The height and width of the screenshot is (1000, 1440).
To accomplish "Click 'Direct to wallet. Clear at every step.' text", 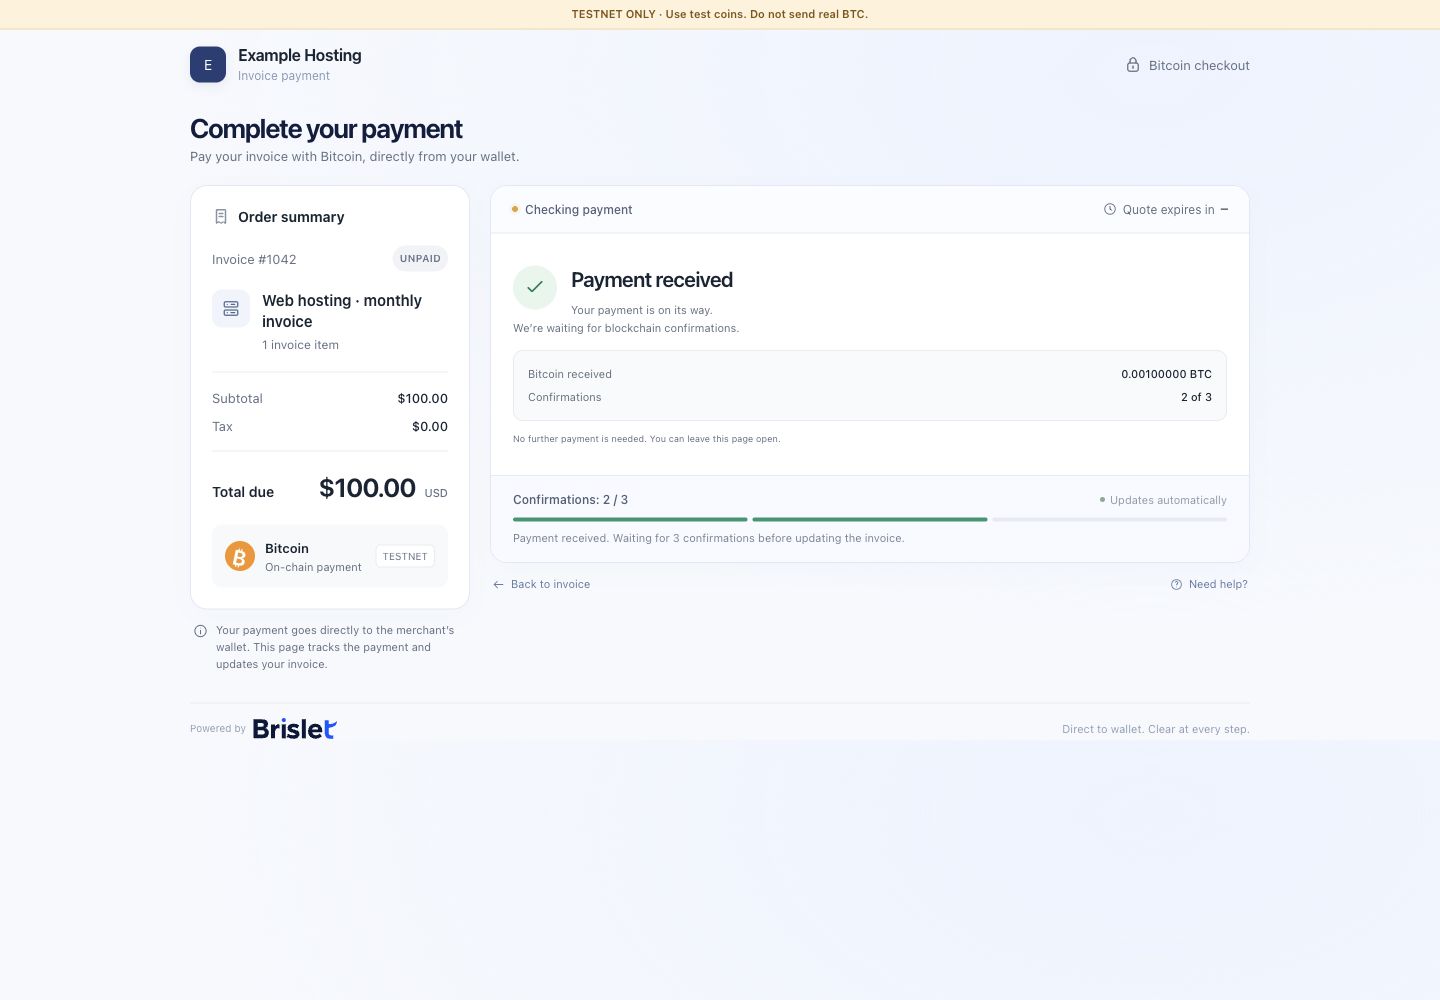I will 1156,730.
